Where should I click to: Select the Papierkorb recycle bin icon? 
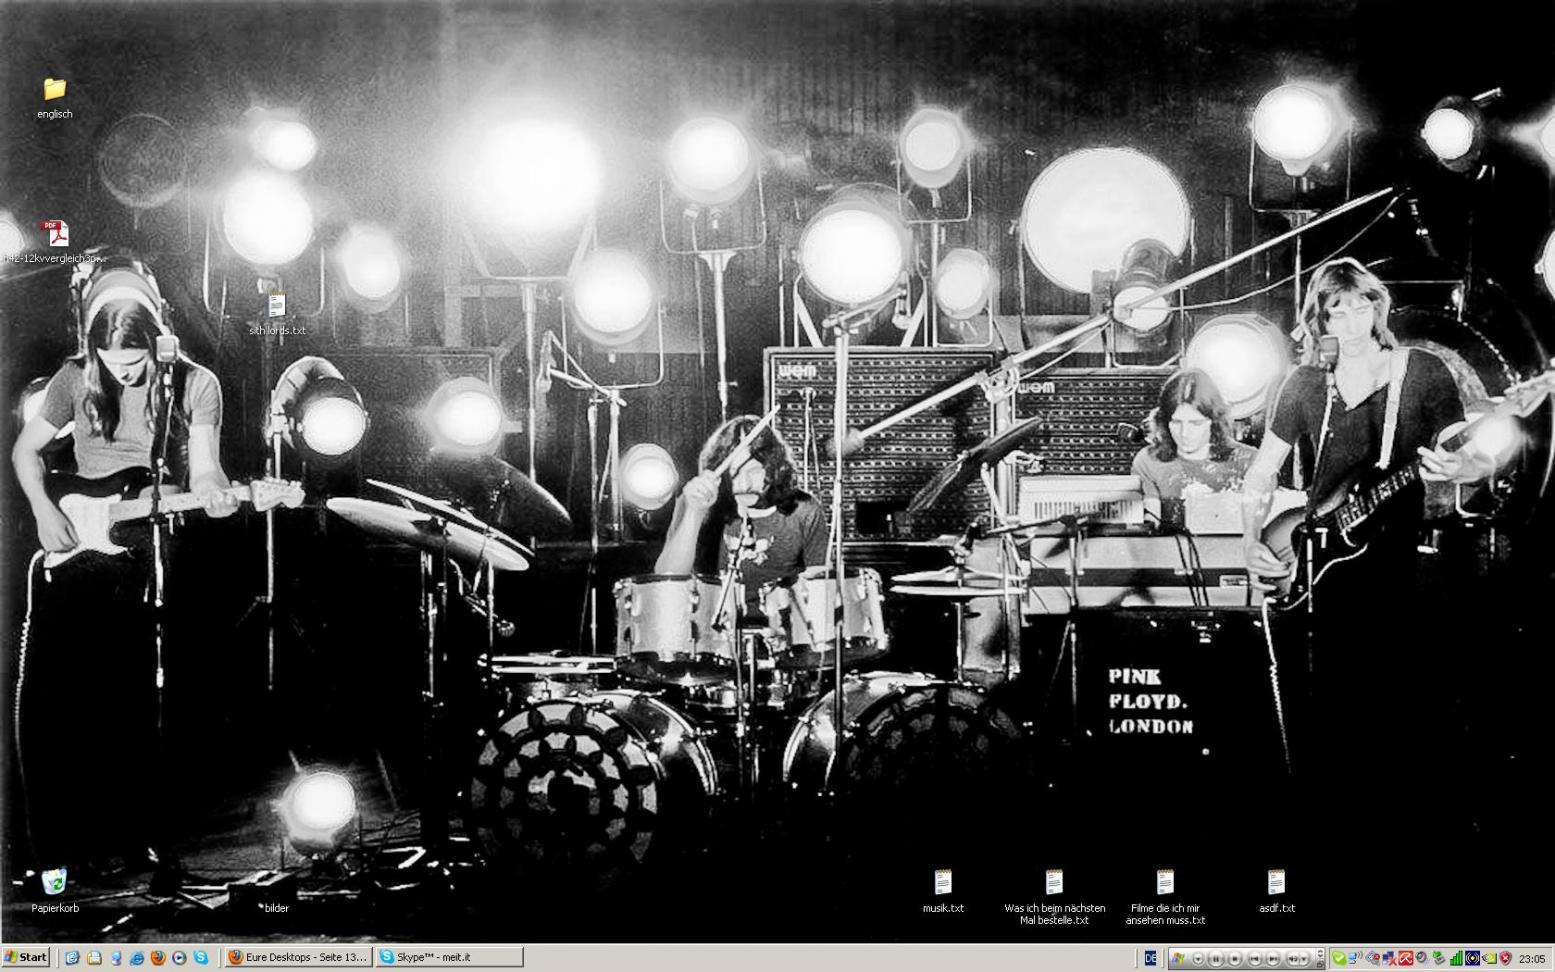[54, 881]
